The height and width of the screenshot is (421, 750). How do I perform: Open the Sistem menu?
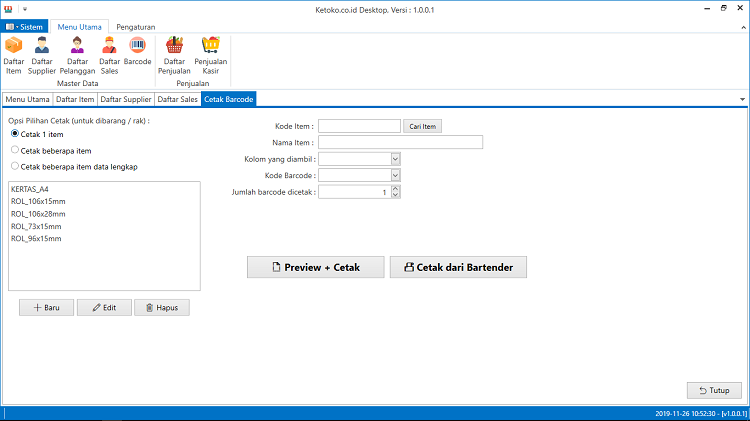coord(24,27)
